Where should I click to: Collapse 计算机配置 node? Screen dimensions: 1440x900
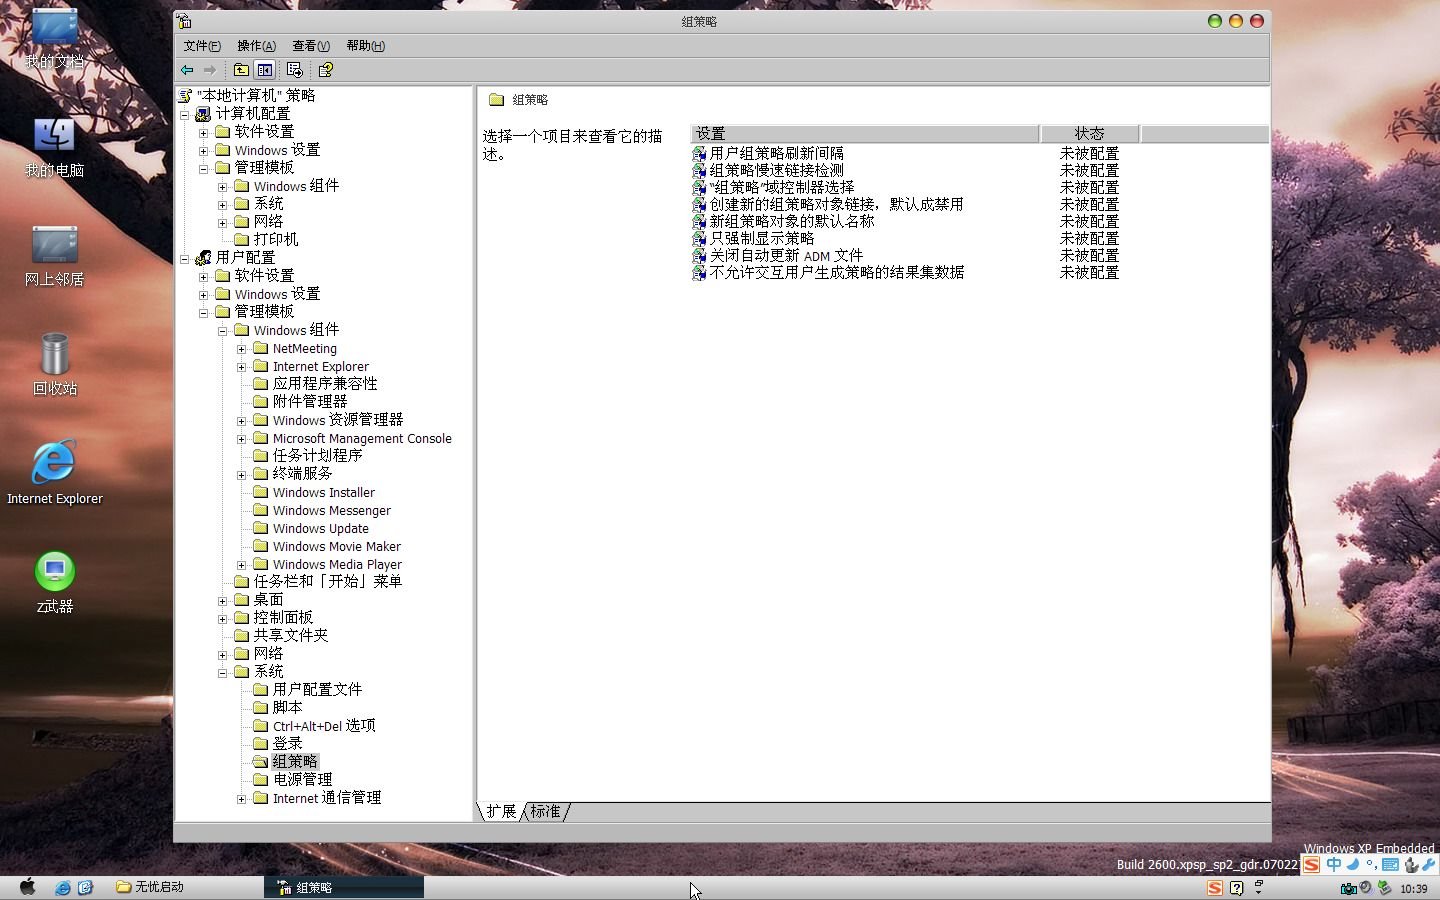[185, 115]
